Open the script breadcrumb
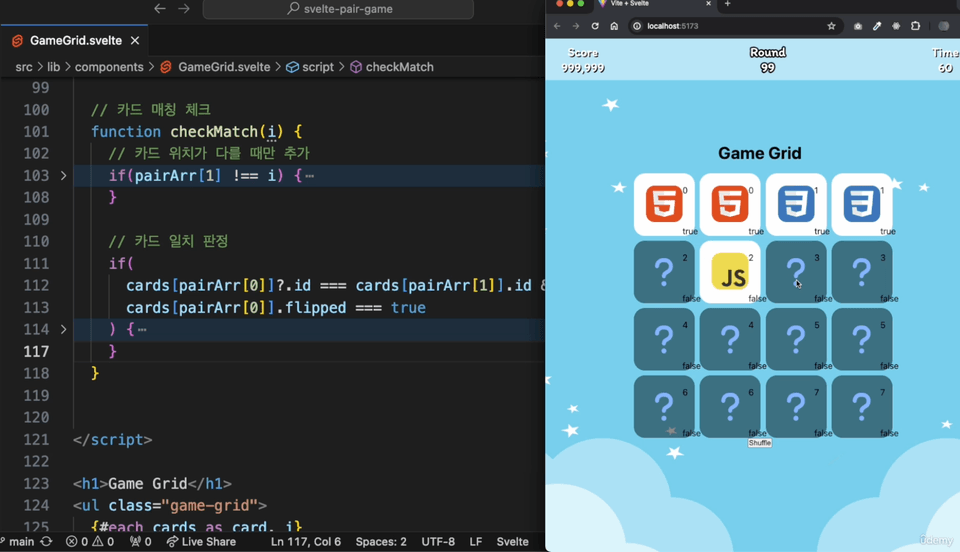The width and height of the screenshot is (960, 552). tap(310, 67)
